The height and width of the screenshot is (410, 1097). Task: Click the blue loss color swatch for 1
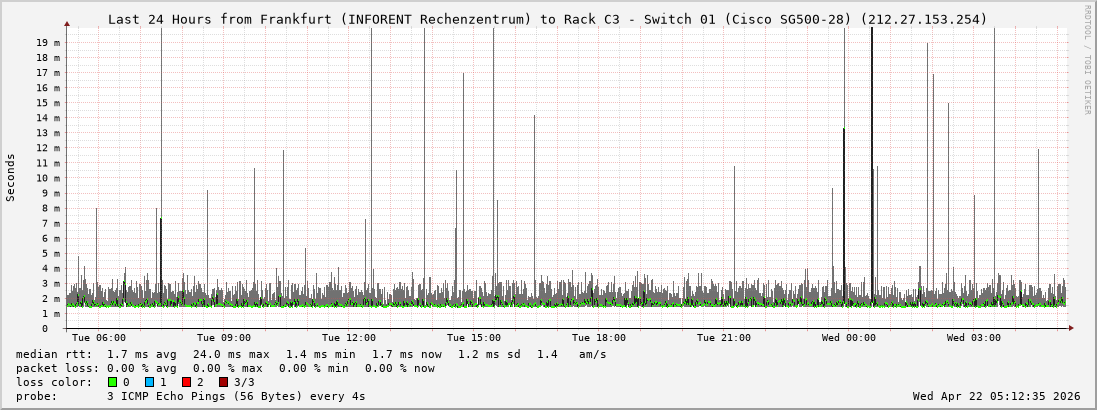click(x=149, y=382)
